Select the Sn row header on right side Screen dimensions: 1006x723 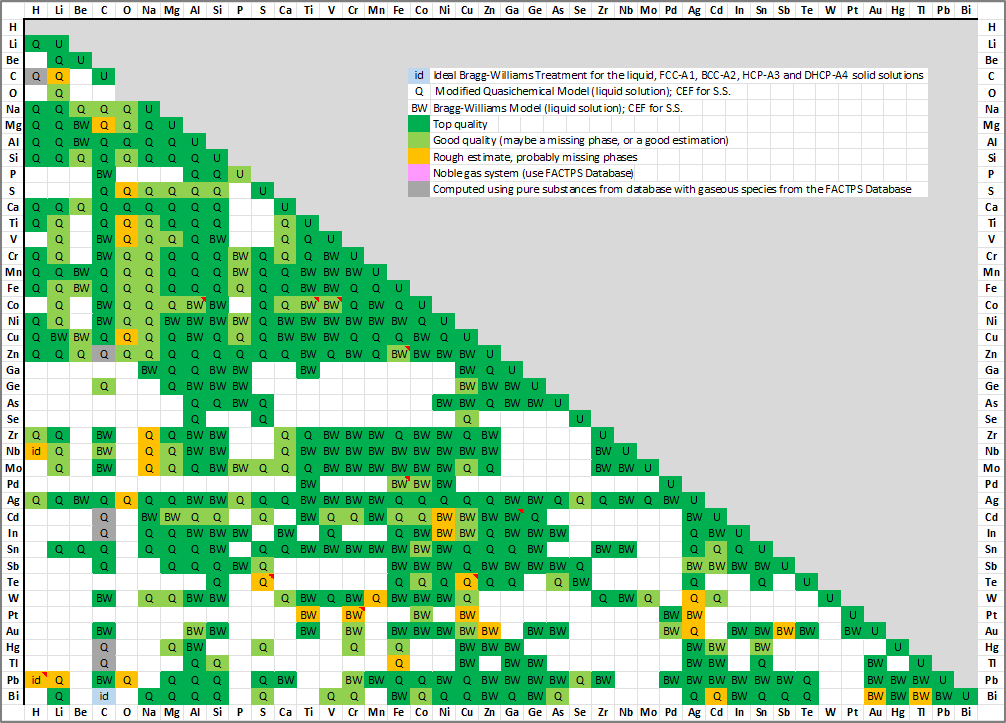[990, 549]
